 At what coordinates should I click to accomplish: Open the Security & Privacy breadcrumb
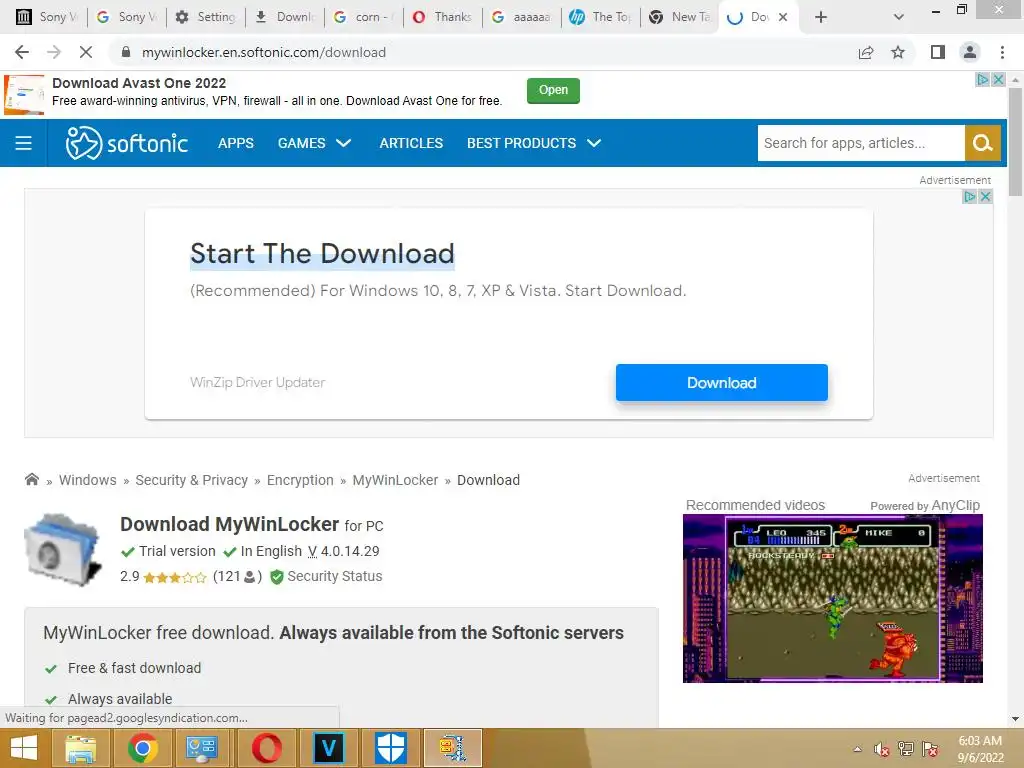[x=191, y=480]
